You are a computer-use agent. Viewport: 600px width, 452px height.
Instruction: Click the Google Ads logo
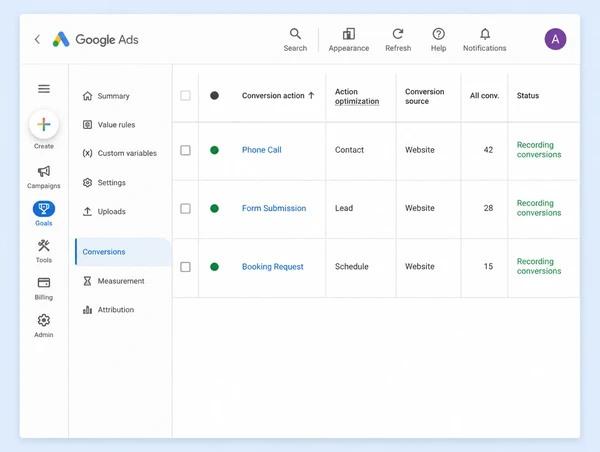point(95,39)
